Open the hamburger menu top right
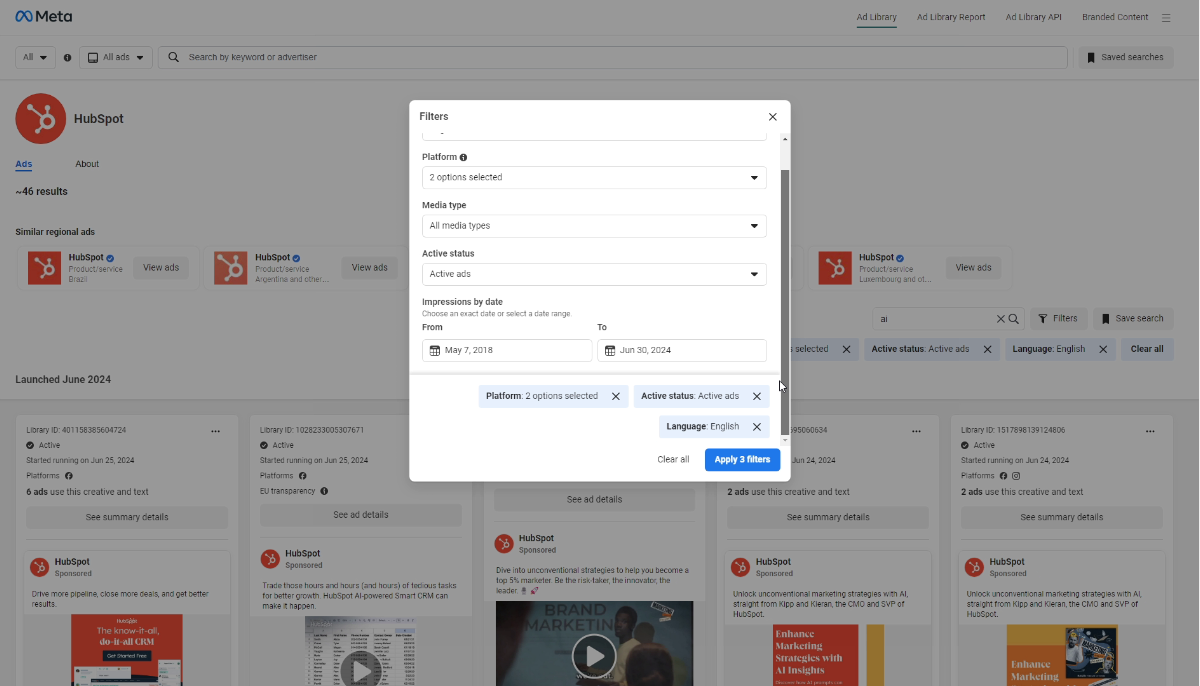Screen dimensions: 1200x686 (1166, 17)
